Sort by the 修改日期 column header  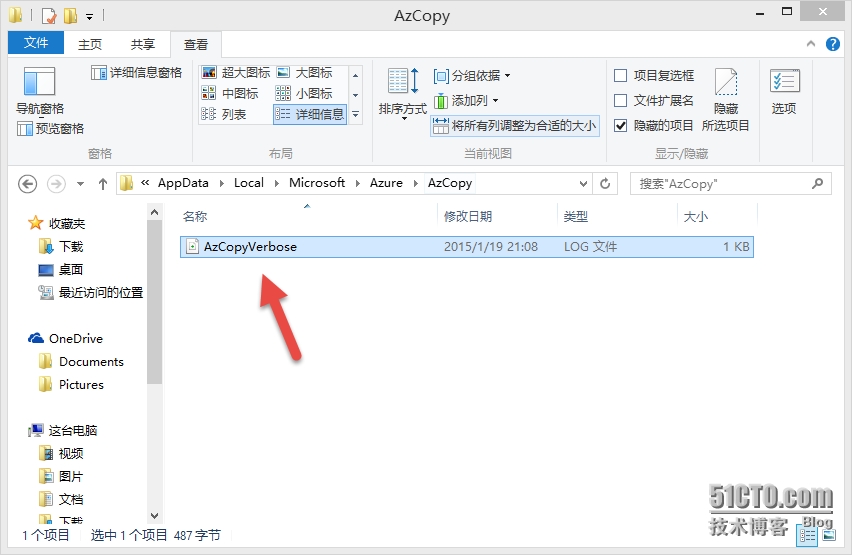497,216
